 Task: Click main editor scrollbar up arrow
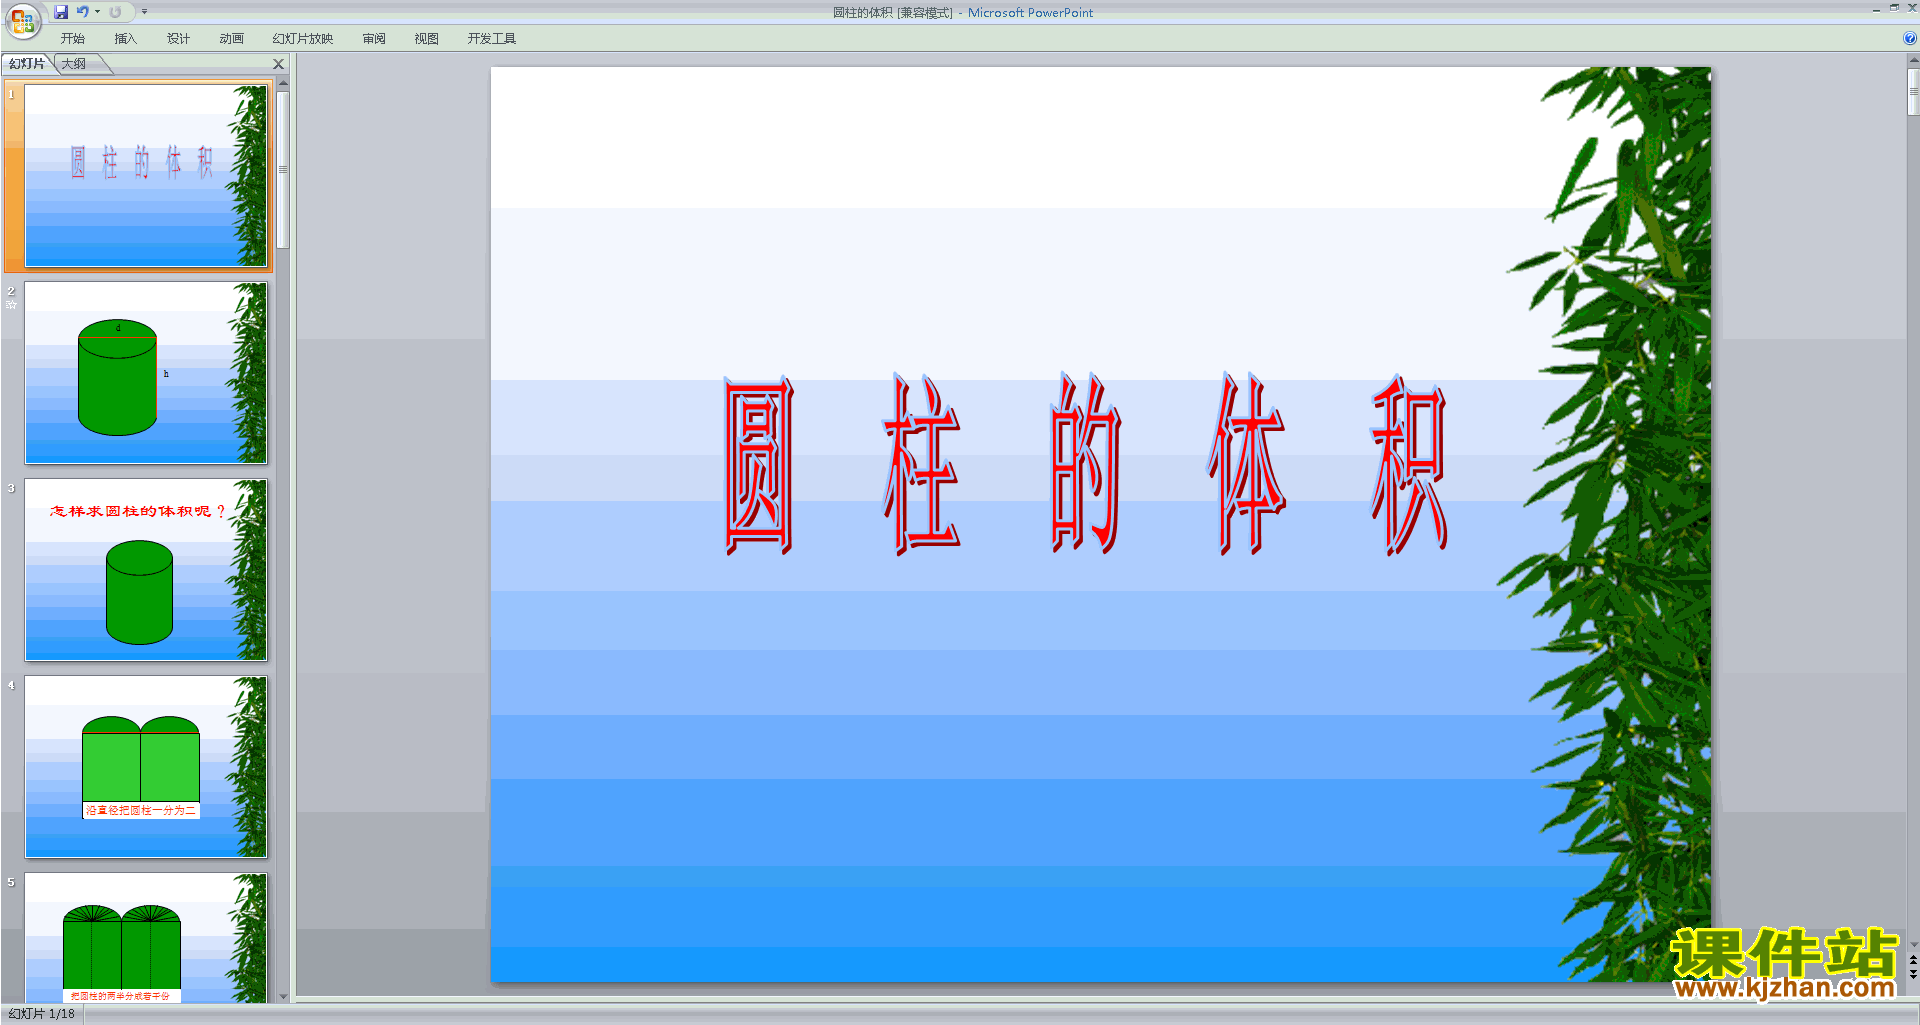pos(1913,61)
